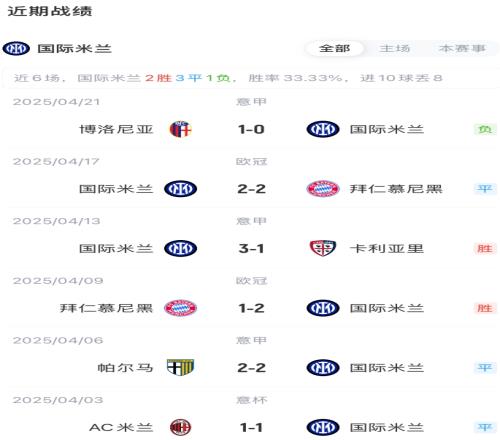Screen dimensions: 500x440
Task: Click the 卡利亚里 team name
Action: 387,249
